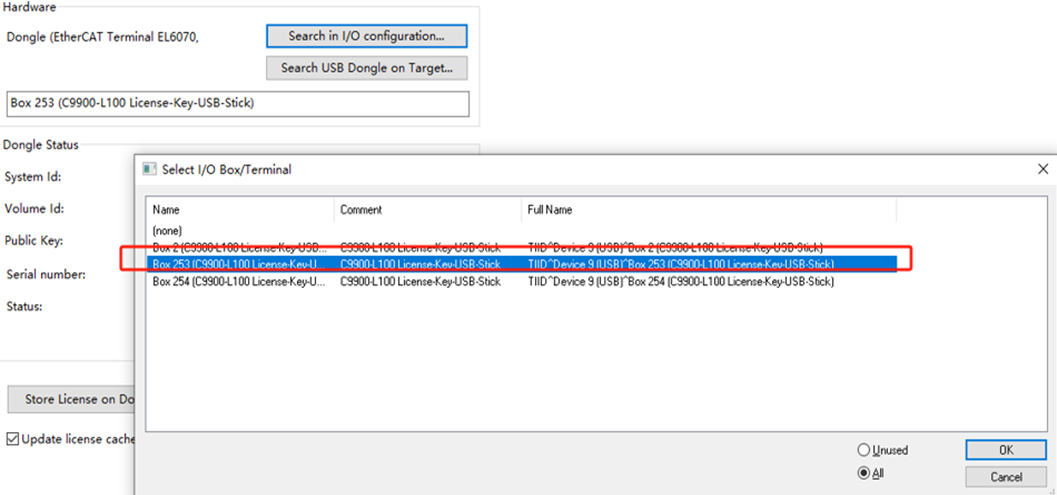Select Box 2 row in list
Viewport: 1057px width, 495px height.
(521, 248)
